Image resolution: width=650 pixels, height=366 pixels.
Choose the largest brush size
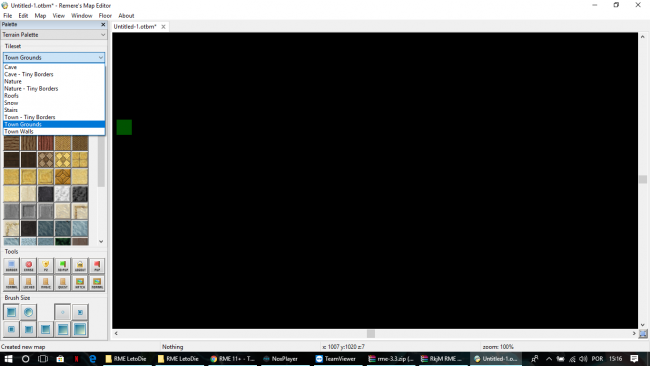coord(80,329)
